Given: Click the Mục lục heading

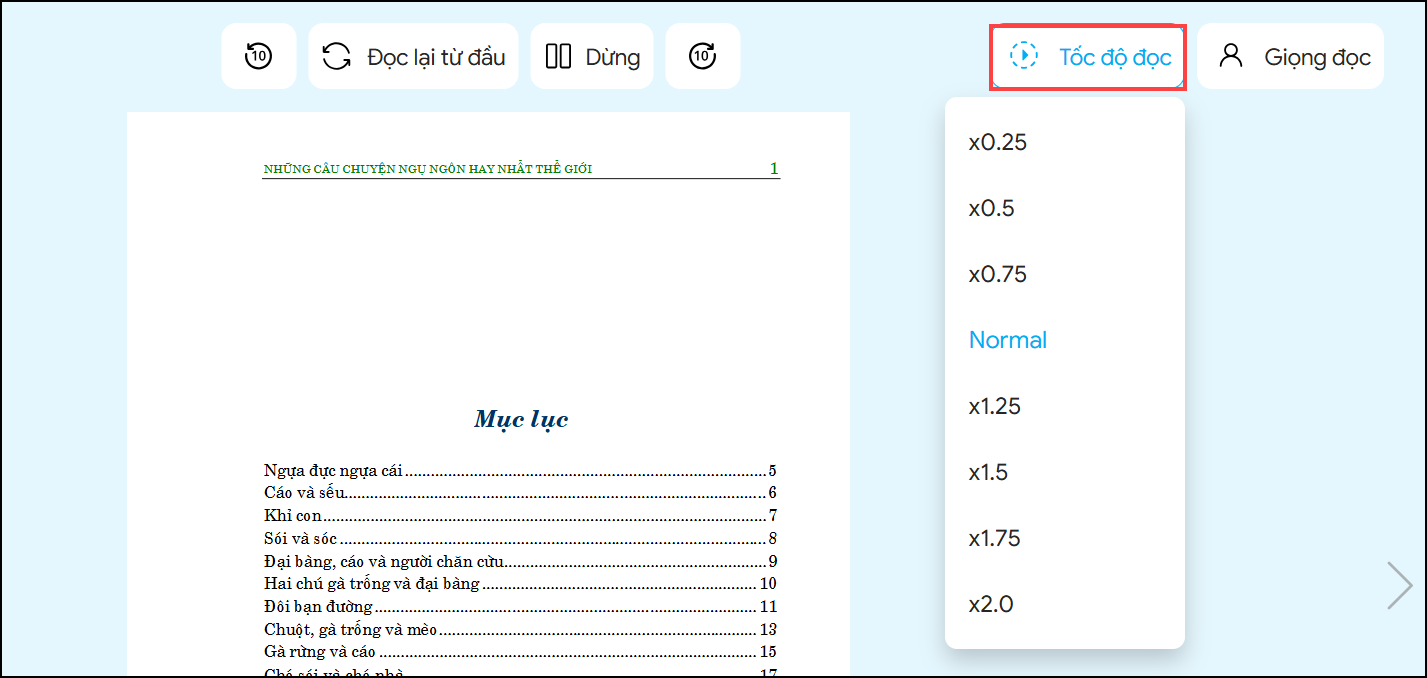Looking at the screenshot, I should 521,419.
